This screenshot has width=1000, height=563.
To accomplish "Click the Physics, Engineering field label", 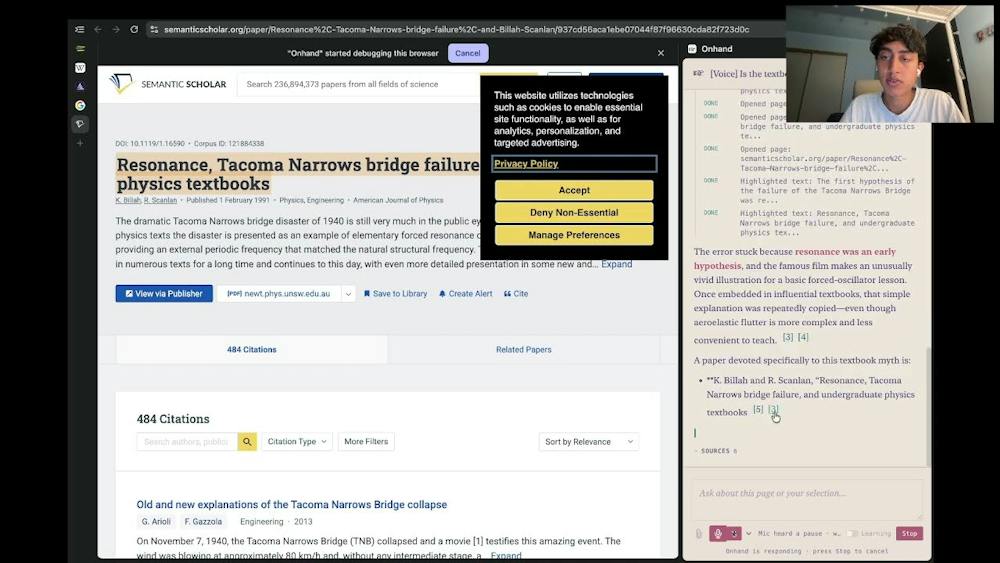I will [311, 200].
